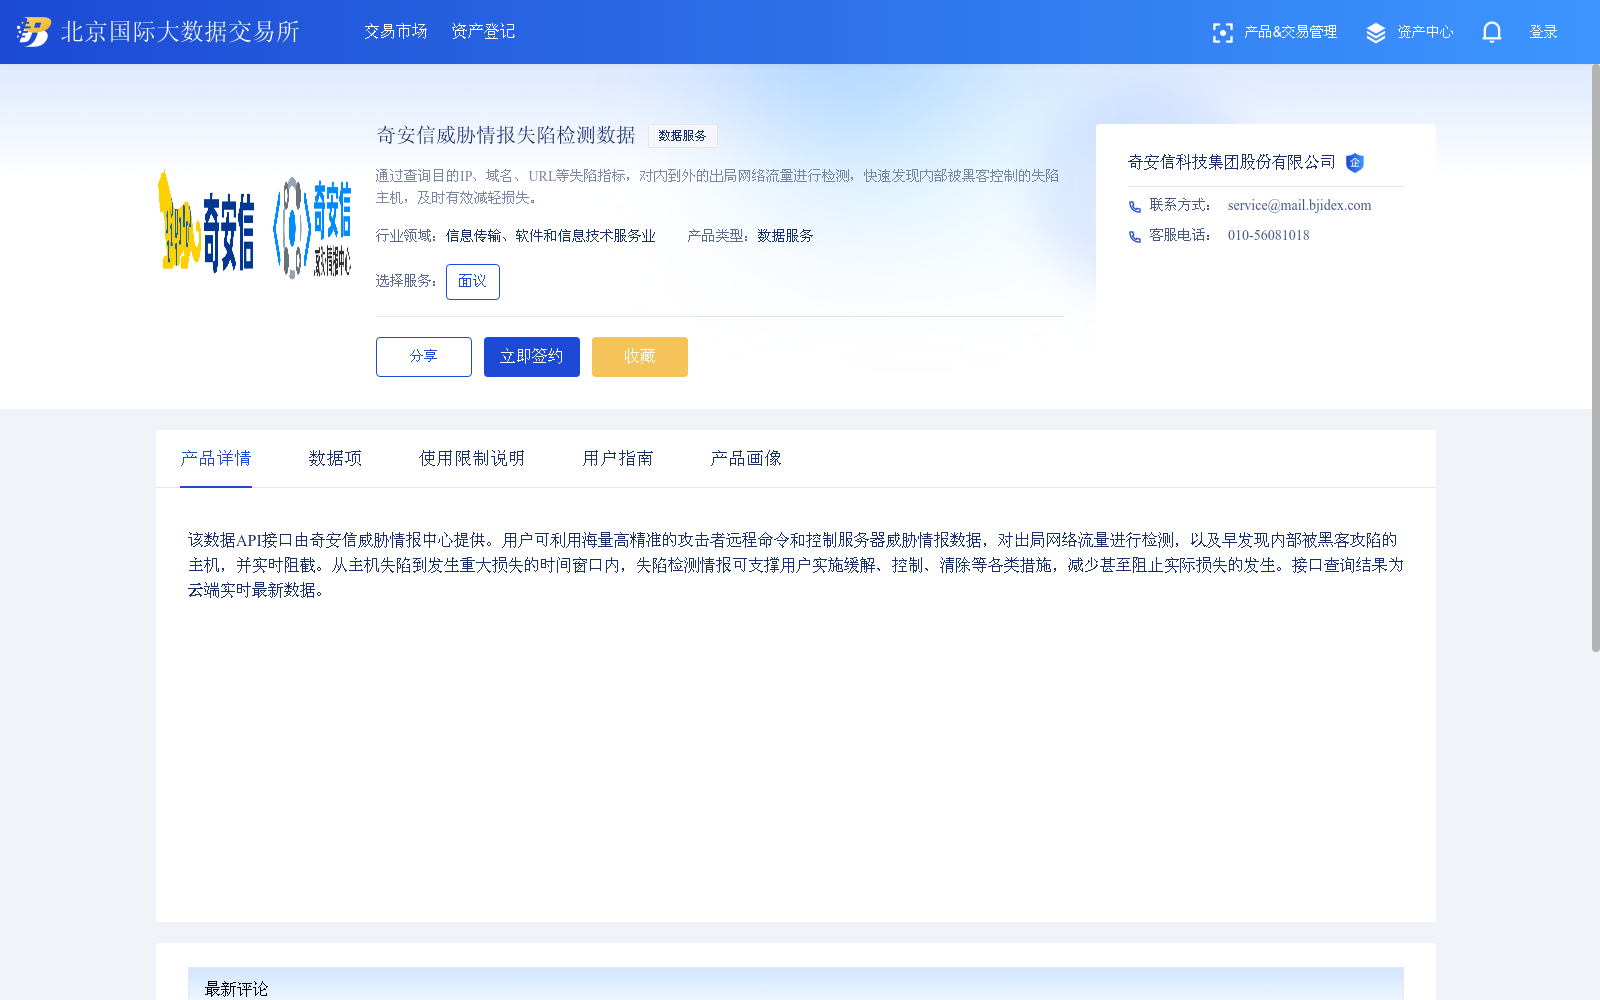The width and height of the screenshot is (1600, 1000).
Task: Open the 交易市场 menu
Action: (x=396, y=32)
